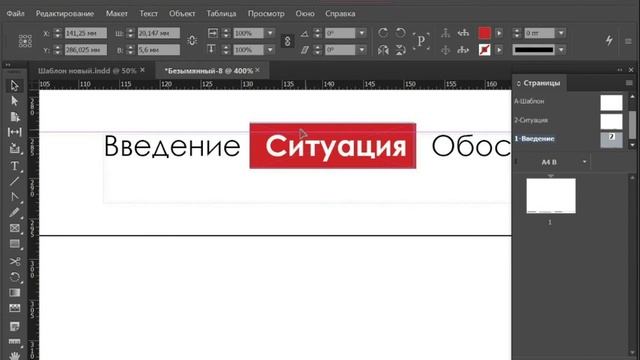Select the 2-Ситуация master page

tap(568, 120)
